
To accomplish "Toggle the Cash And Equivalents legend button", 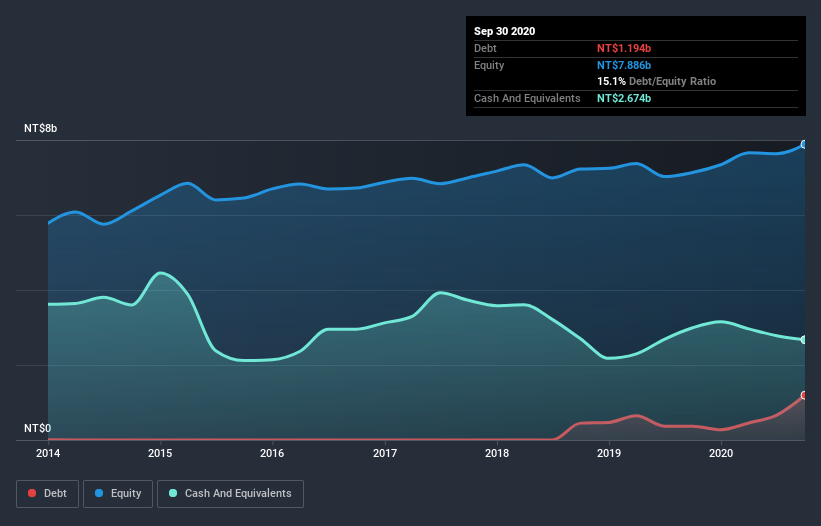I will click(x=230, y=494).
